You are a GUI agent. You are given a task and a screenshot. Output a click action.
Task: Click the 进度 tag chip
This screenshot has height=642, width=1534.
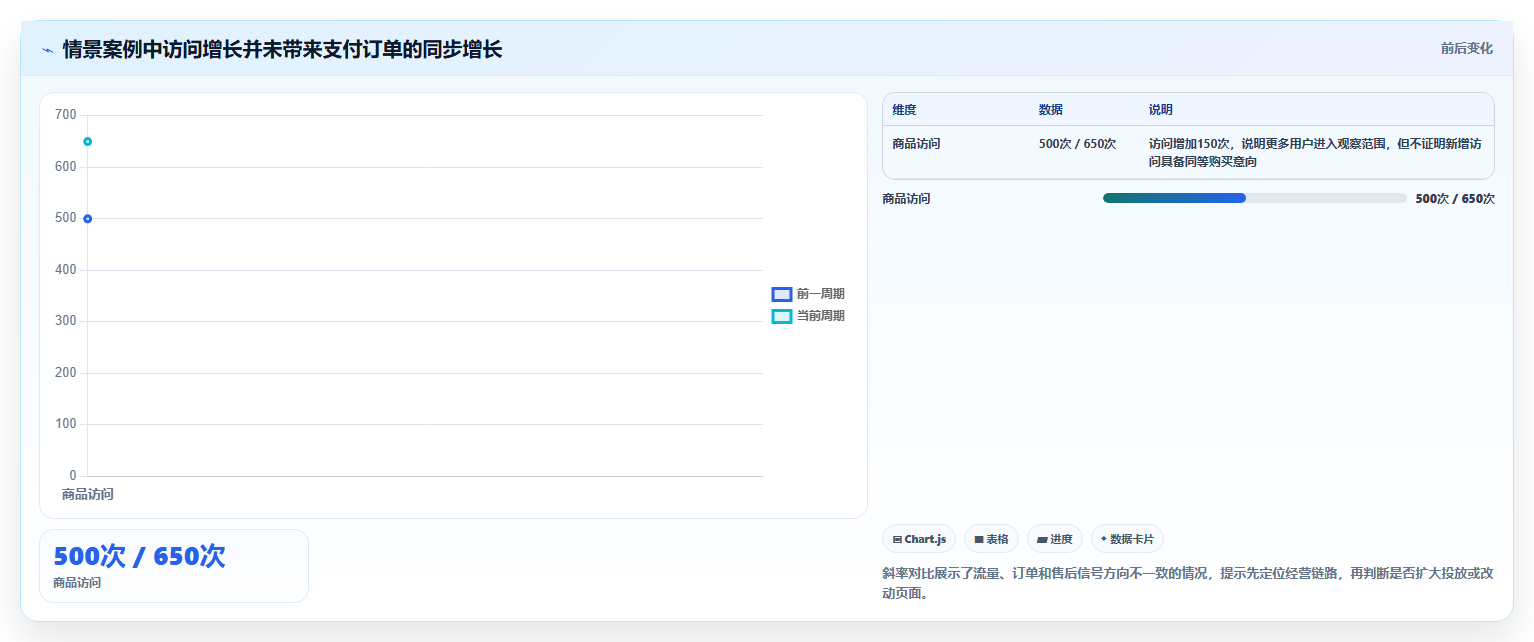click(x=1055, y=539)
